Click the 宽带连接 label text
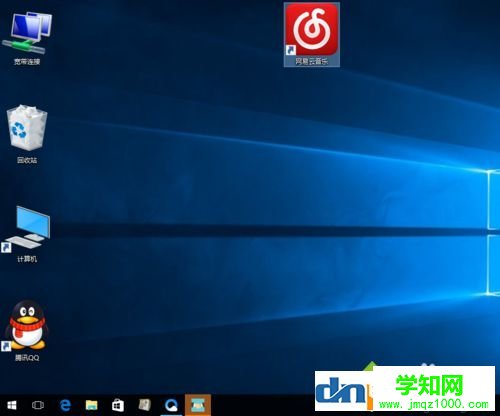 click(x=27, y=61)
